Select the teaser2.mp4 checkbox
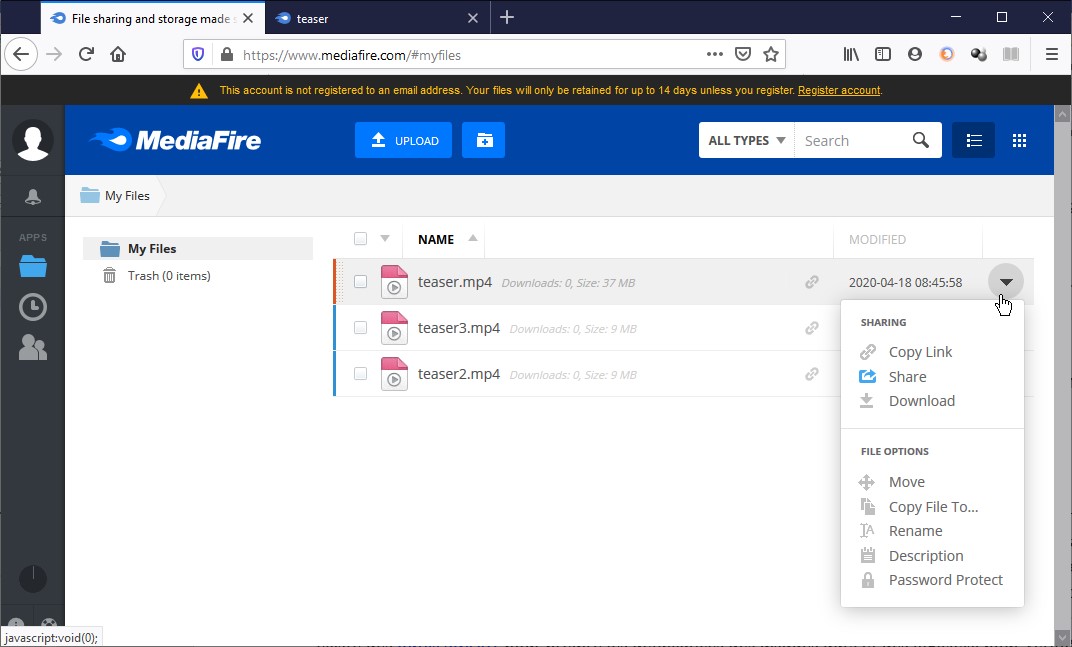This screenshot has width=1072, height=647. [x=360, y=374]
